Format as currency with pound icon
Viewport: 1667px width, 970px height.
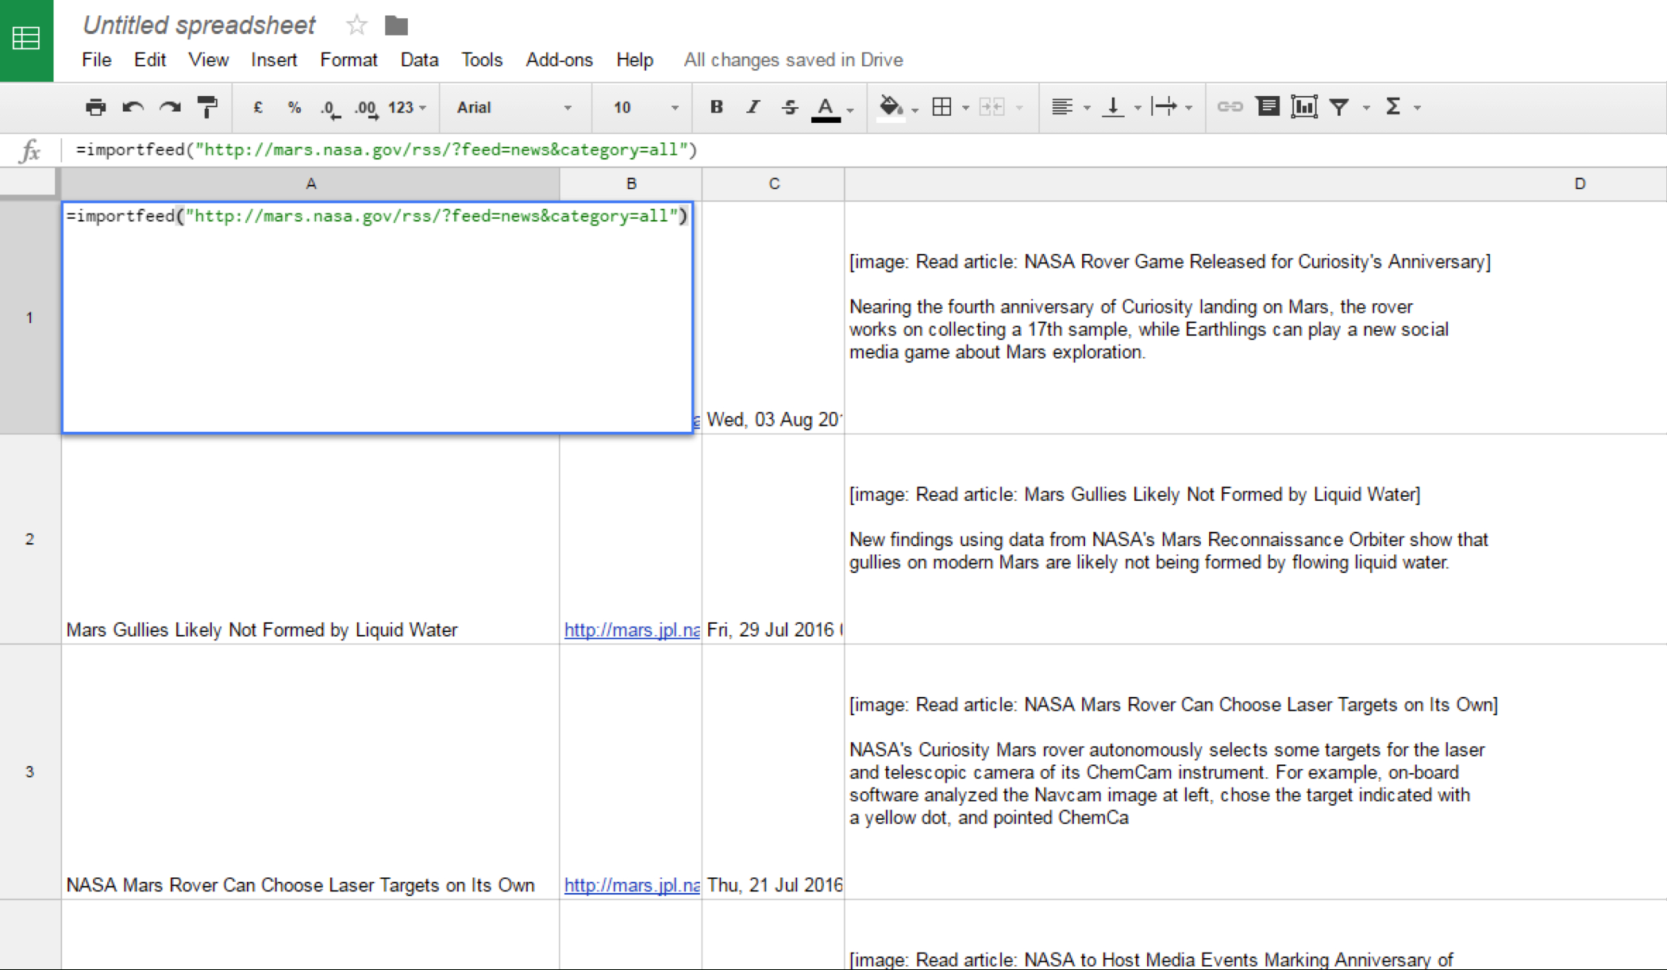pos(258,107)
